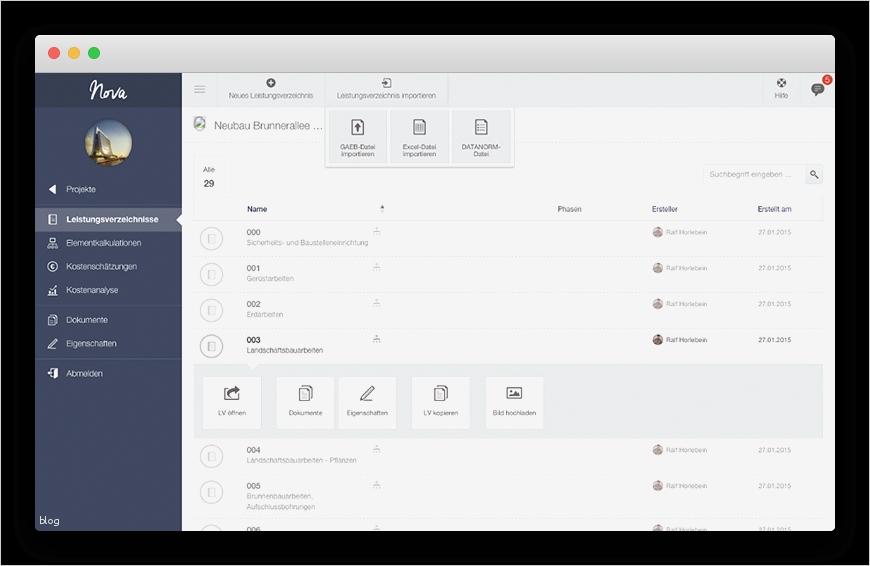Open chat notifications with badge 5
The height and width of the screenshot is (566, 870).
(x=818, y=89)
